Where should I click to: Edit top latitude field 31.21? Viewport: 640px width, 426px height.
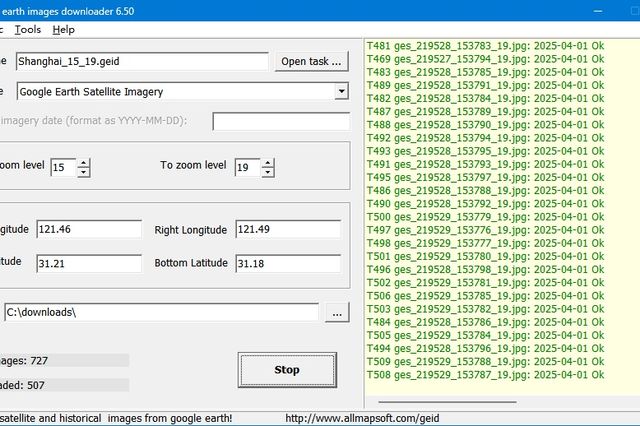pos(89,264)
